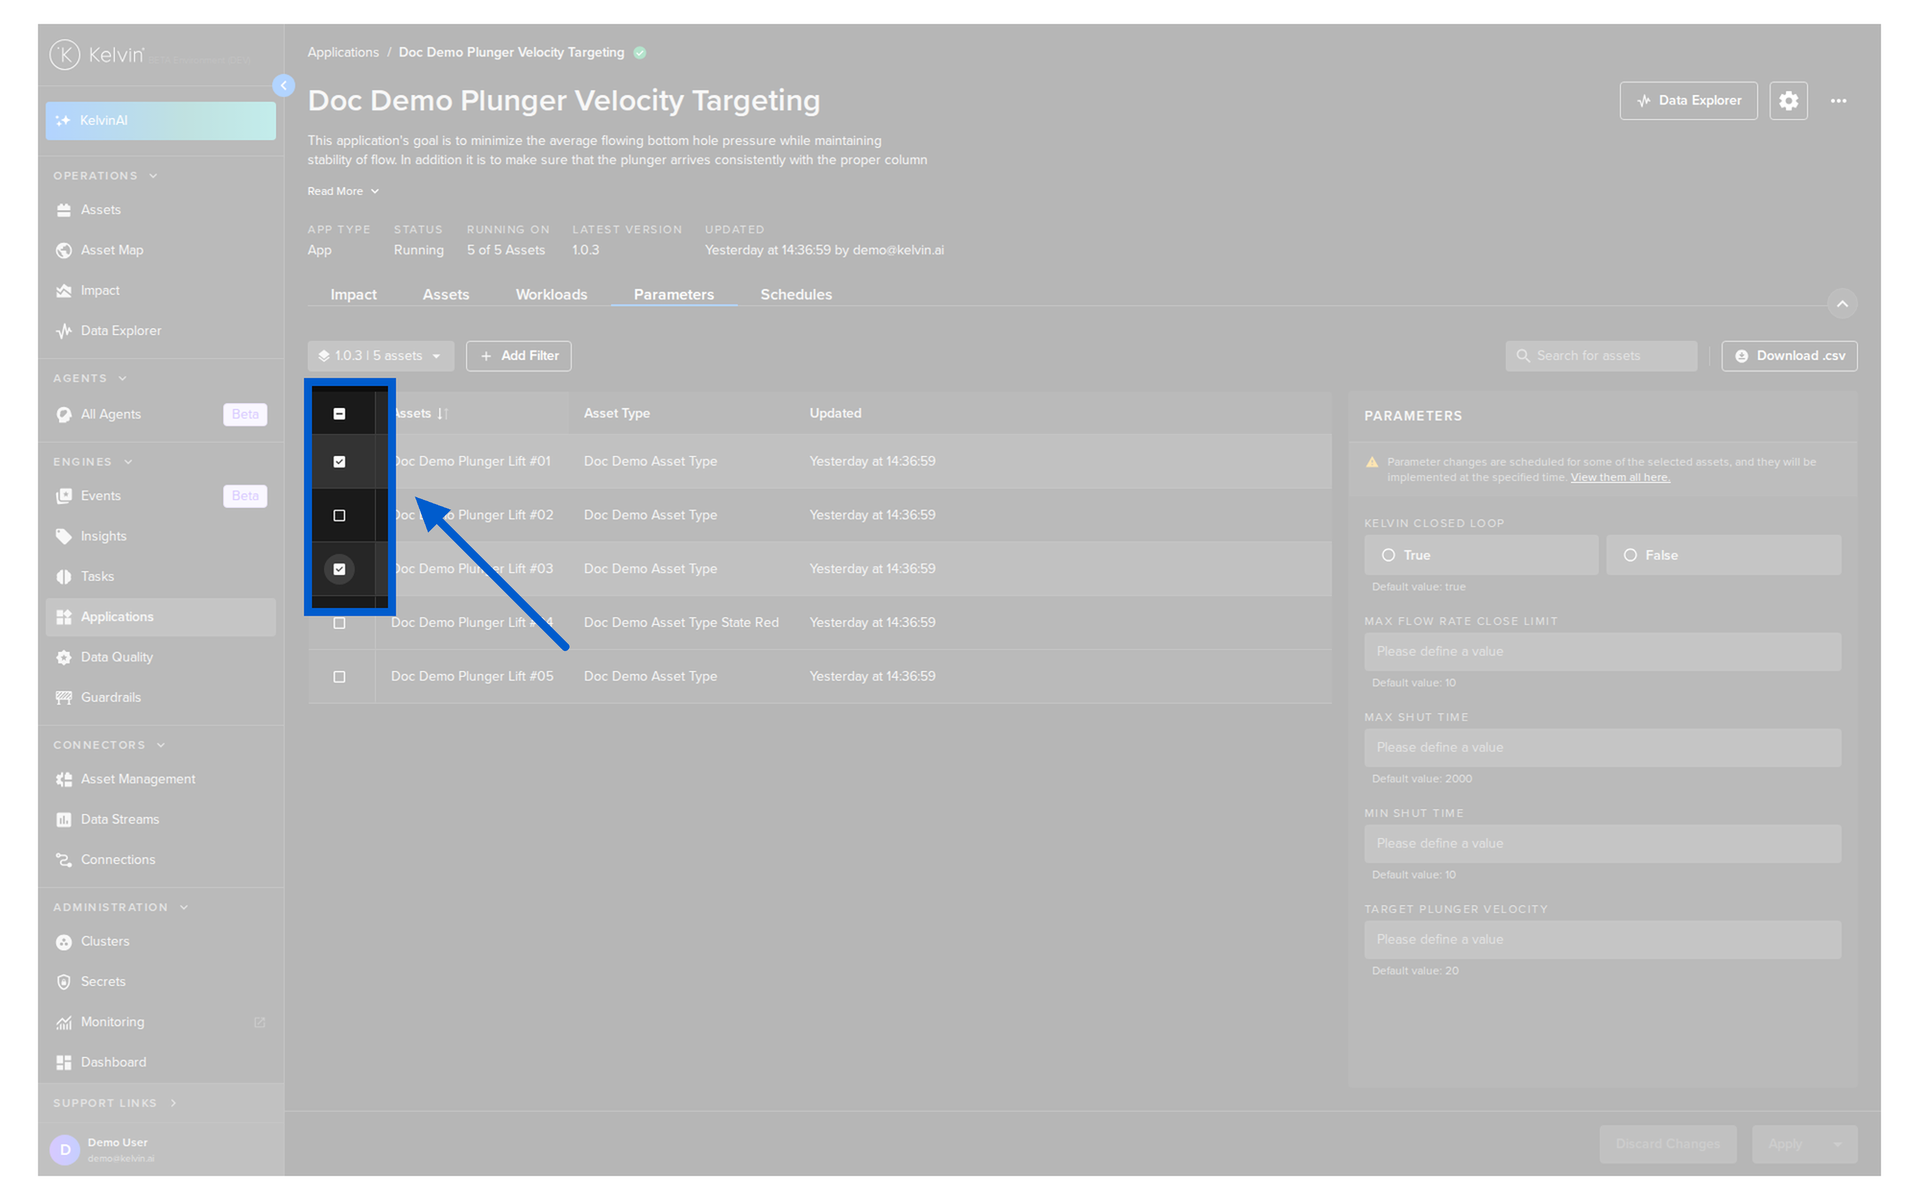Viewport: 1920px width, 1200px height.
Task: Click Demo User avatar
Action: 65,1150
